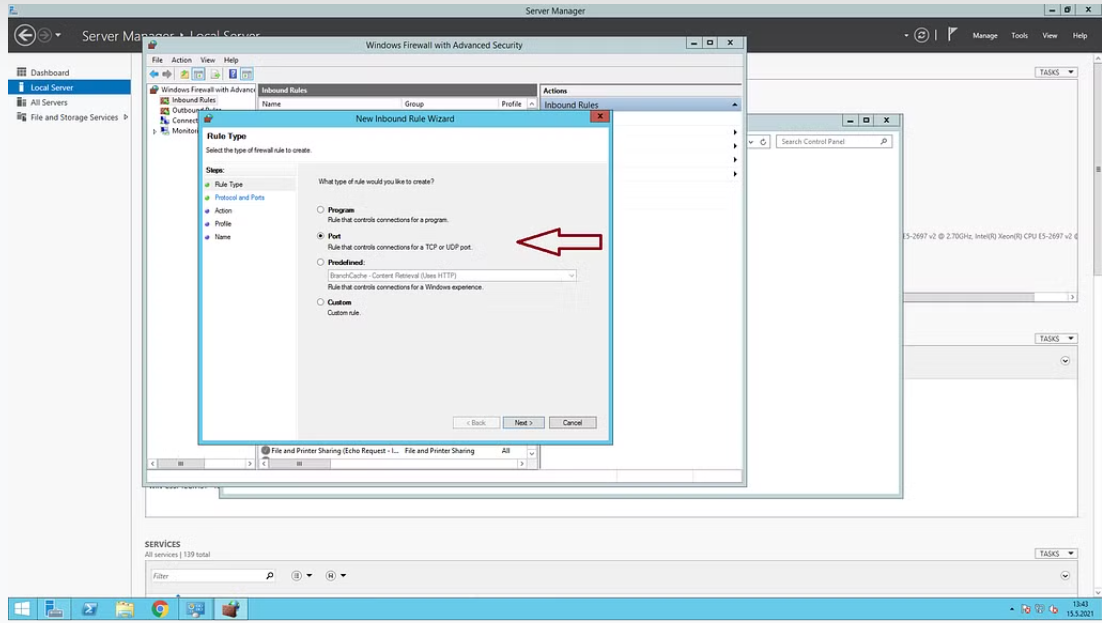Click the firewall toolbar Help icon

tap(233, 74)
